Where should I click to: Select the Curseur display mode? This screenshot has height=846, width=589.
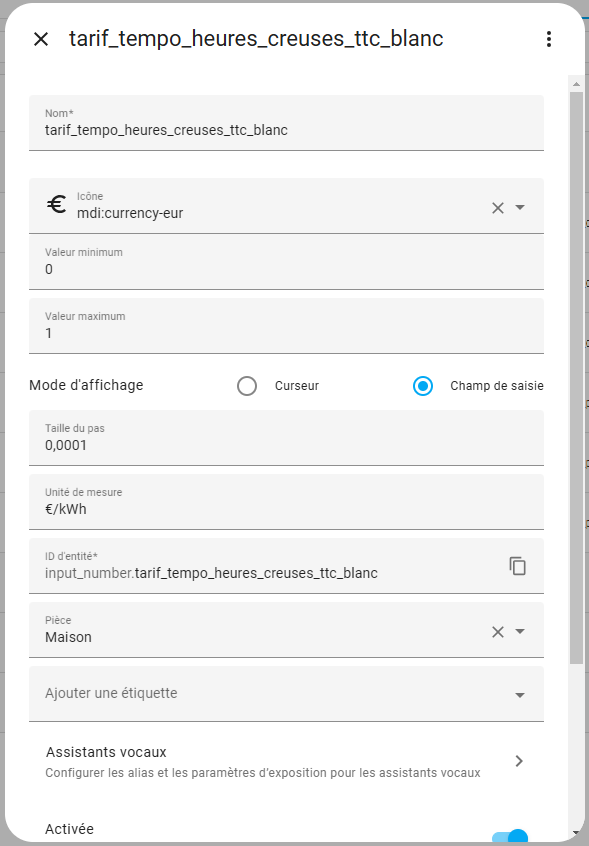coord(247,386)
